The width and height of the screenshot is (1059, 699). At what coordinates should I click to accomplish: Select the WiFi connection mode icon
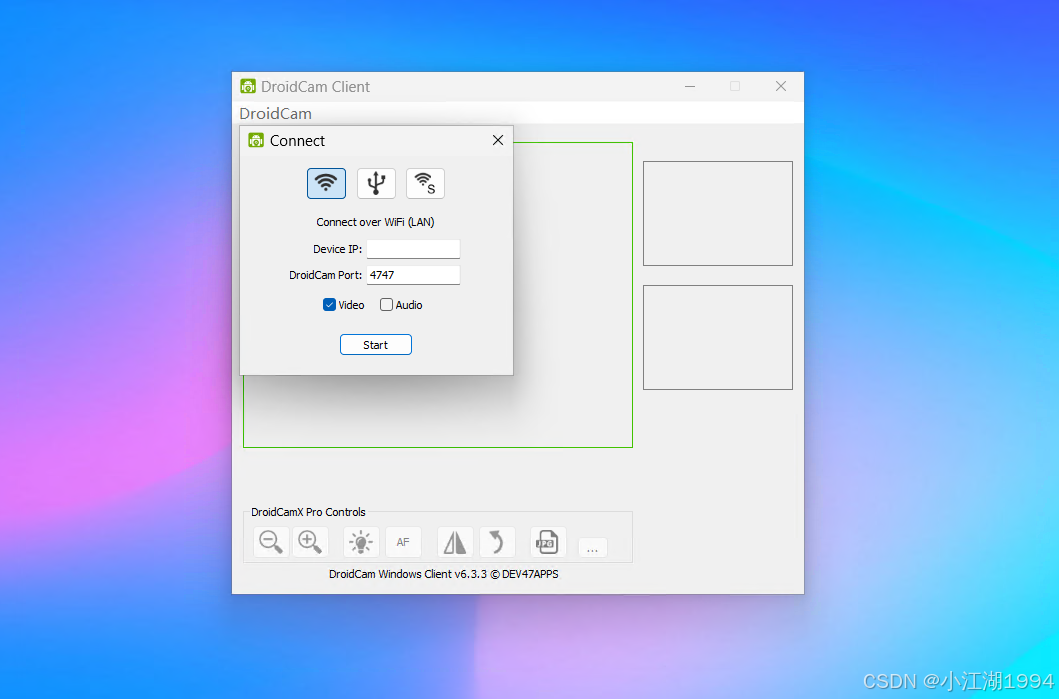click(x=326, y=184)
